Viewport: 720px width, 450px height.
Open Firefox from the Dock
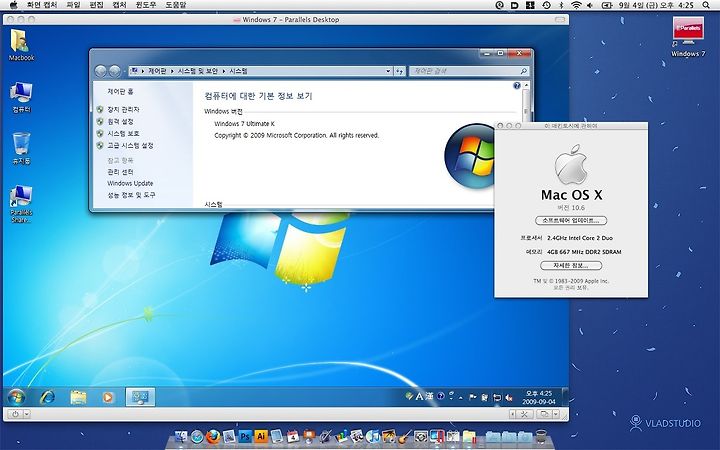(213, 437)
